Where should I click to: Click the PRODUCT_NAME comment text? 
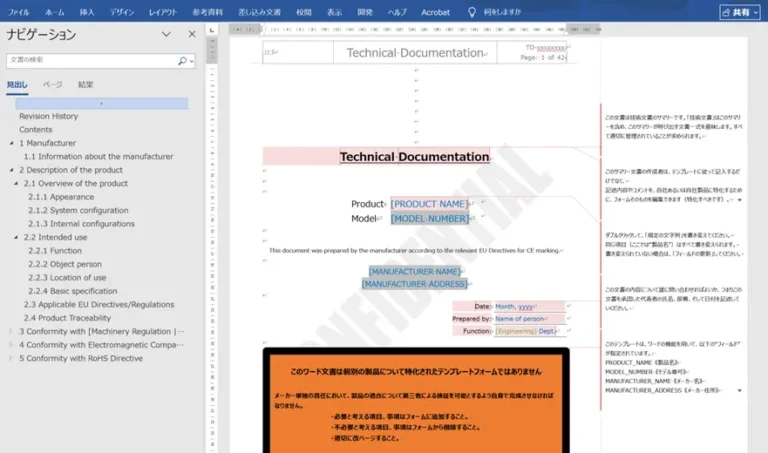(642, 362)
